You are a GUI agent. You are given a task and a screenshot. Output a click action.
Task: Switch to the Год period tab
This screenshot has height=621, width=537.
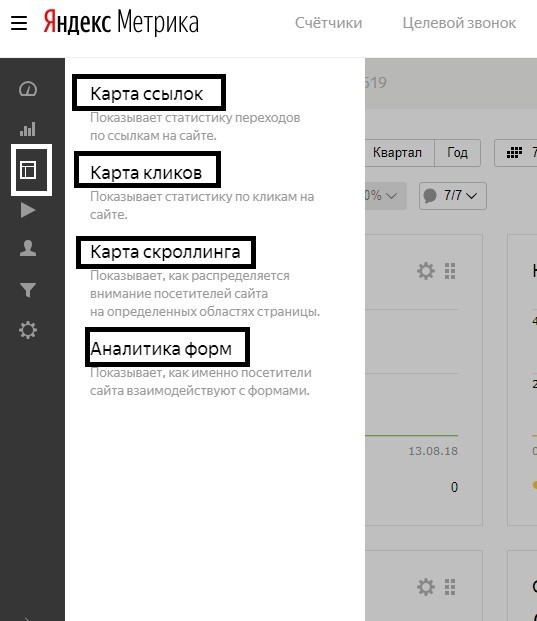pyautogui.click(x=457, y=152)
